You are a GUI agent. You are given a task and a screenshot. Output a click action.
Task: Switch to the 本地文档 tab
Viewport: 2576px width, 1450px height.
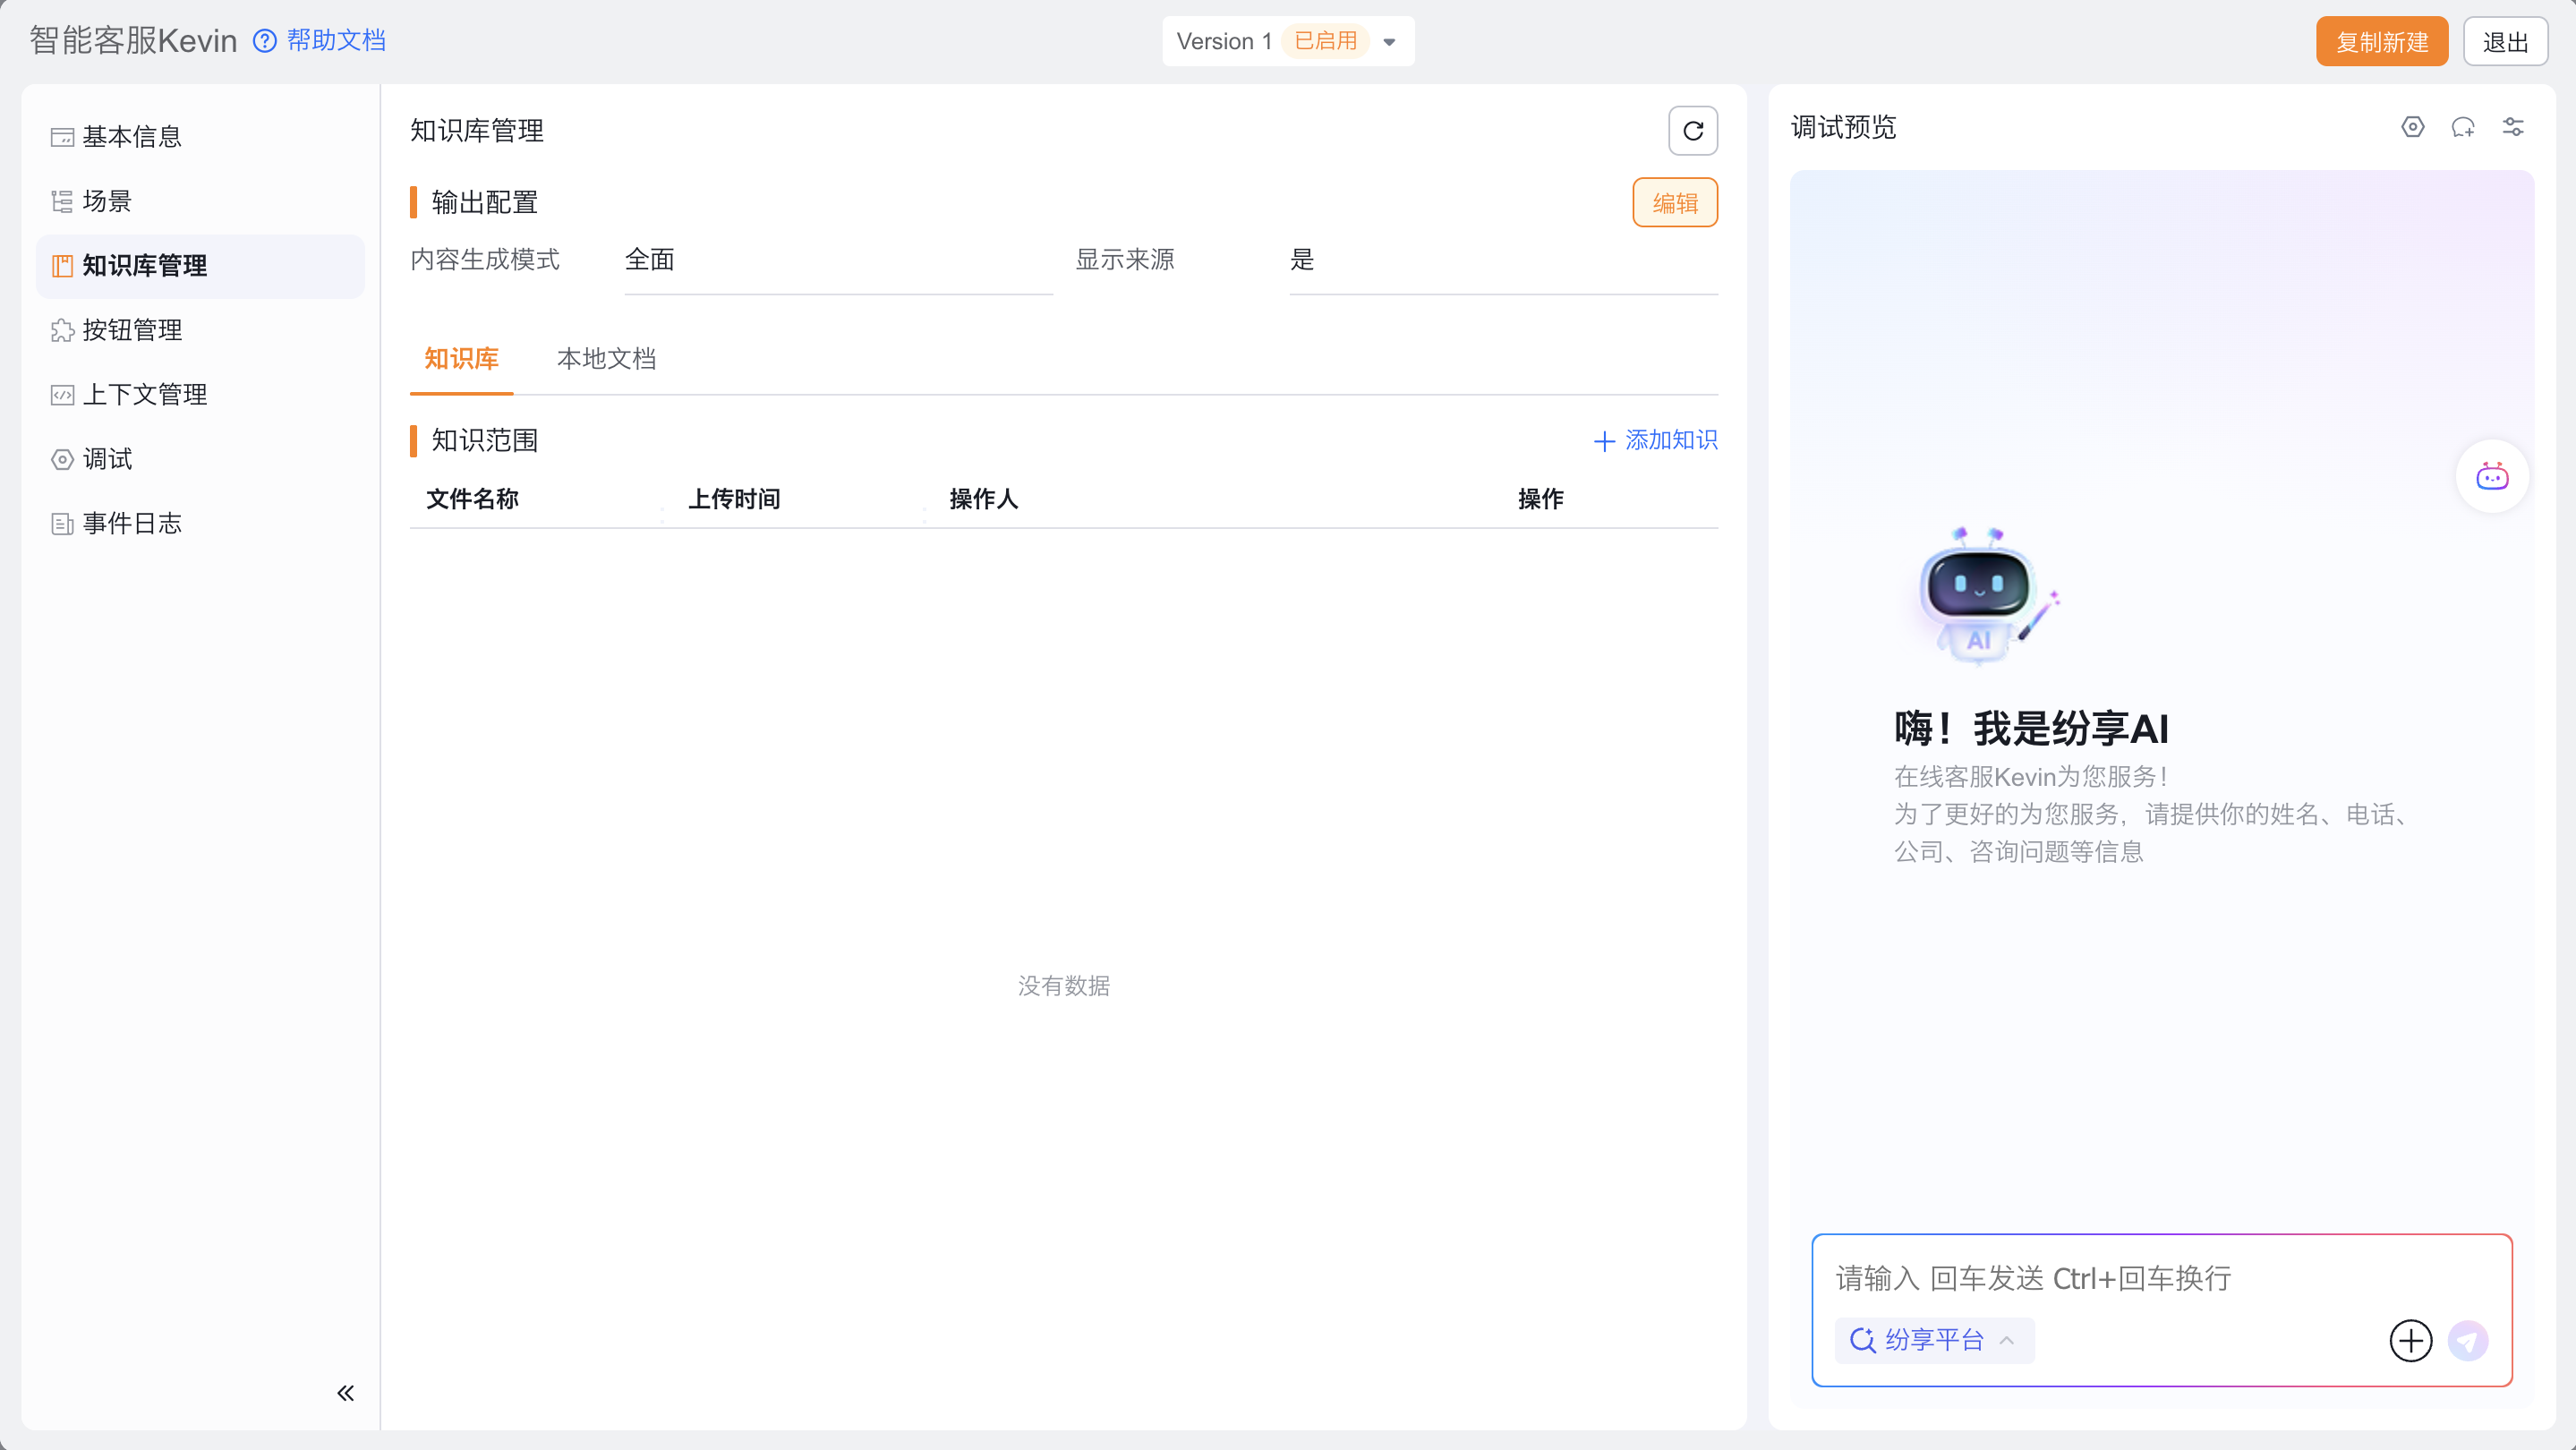coord(606,359)
